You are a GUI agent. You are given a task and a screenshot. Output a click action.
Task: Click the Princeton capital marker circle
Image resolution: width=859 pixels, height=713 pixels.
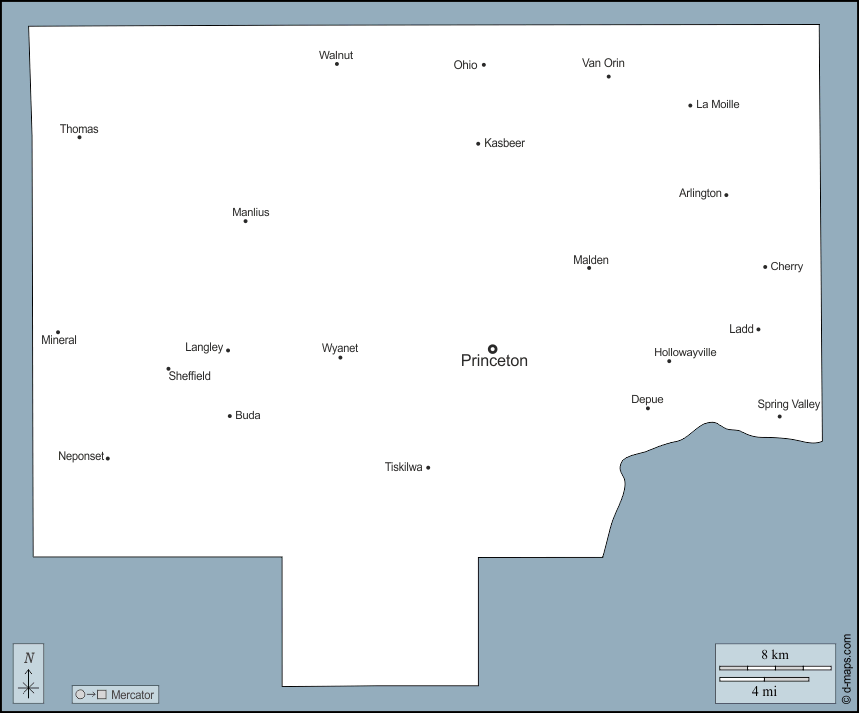492,349
